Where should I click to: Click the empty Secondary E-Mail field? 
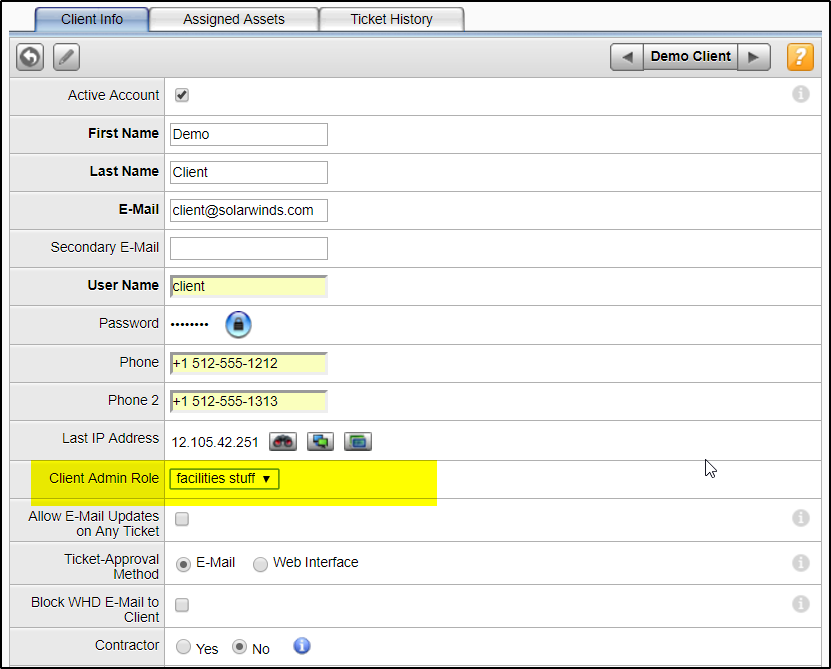249,249
